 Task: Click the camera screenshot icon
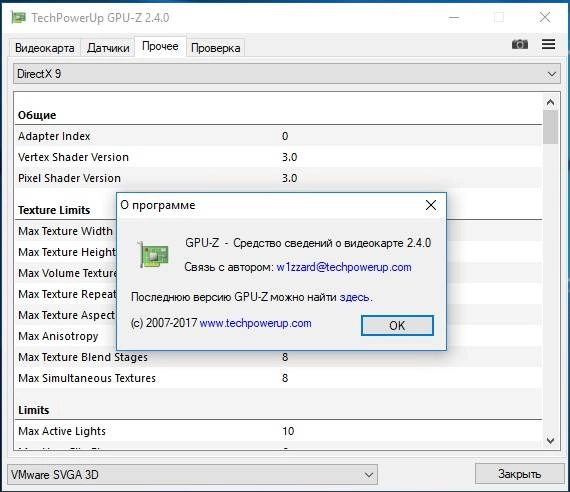coord(520,44)
